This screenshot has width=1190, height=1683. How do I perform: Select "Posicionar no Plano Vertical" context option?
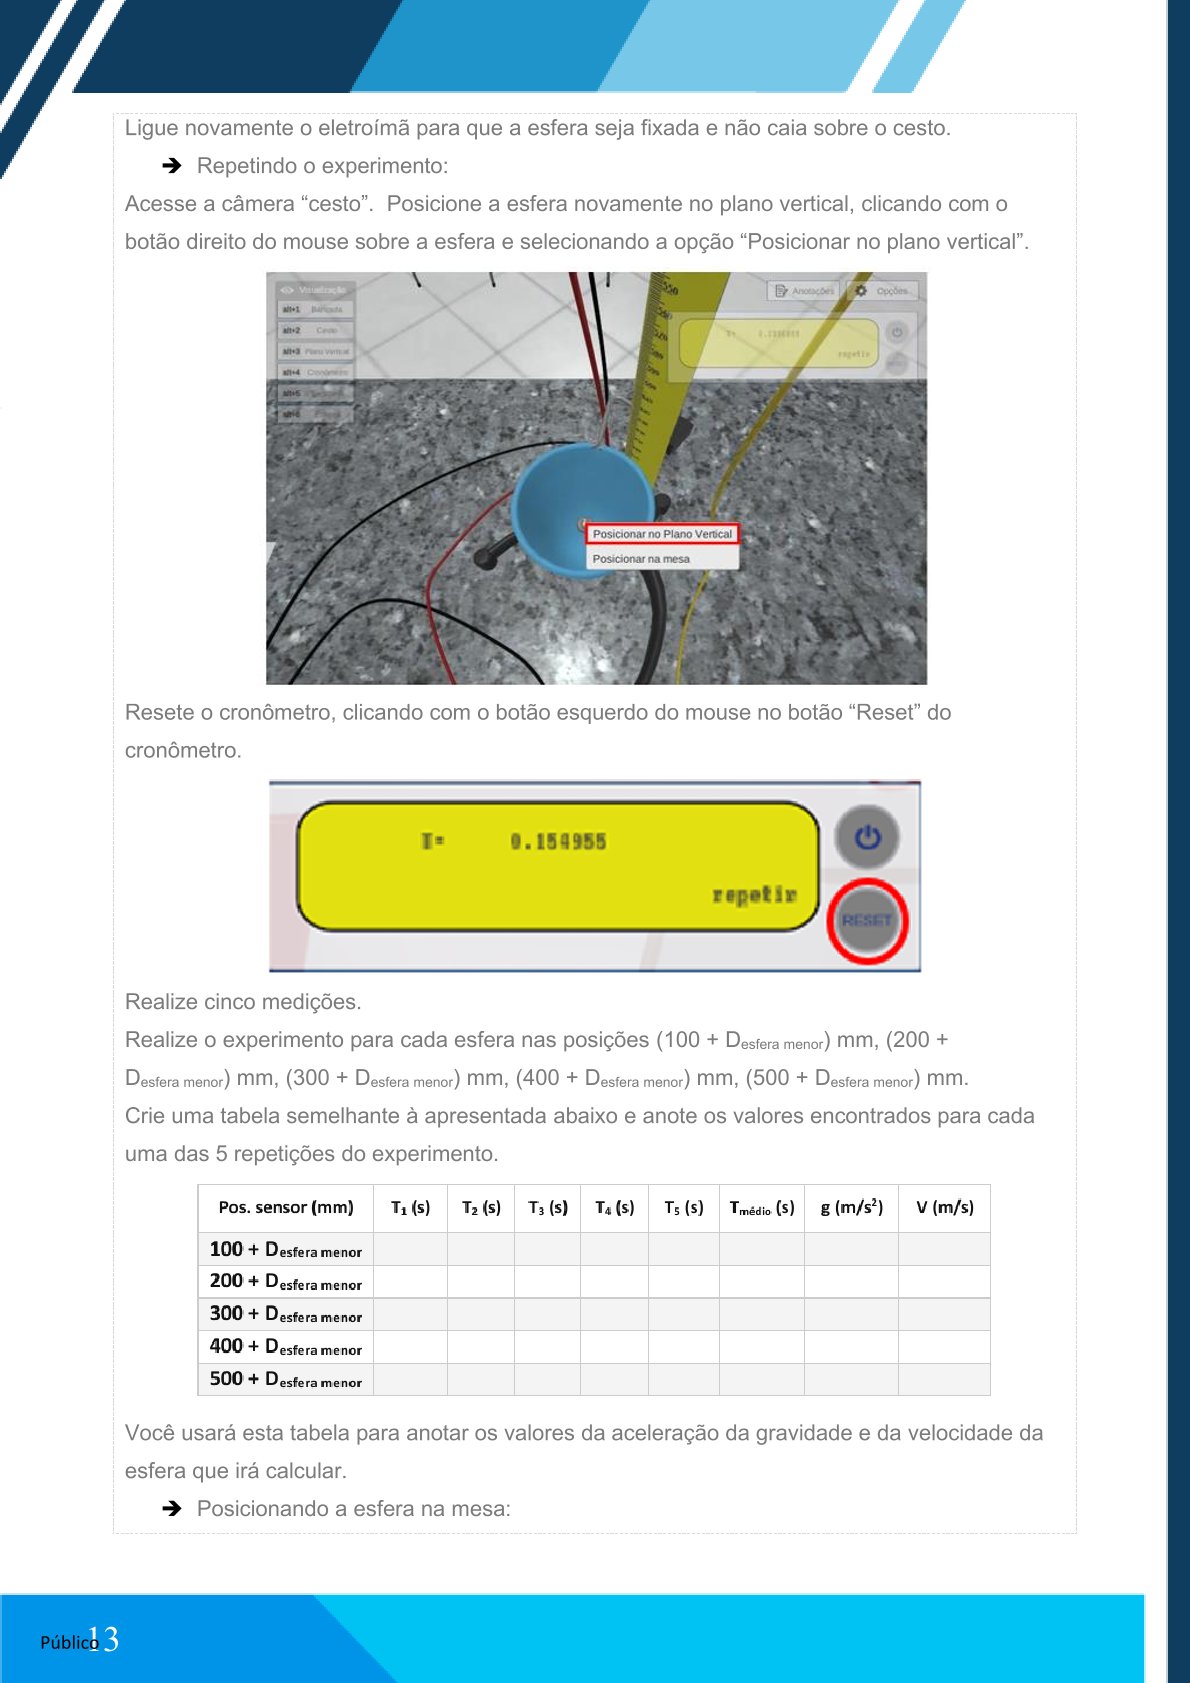point(662,534)
